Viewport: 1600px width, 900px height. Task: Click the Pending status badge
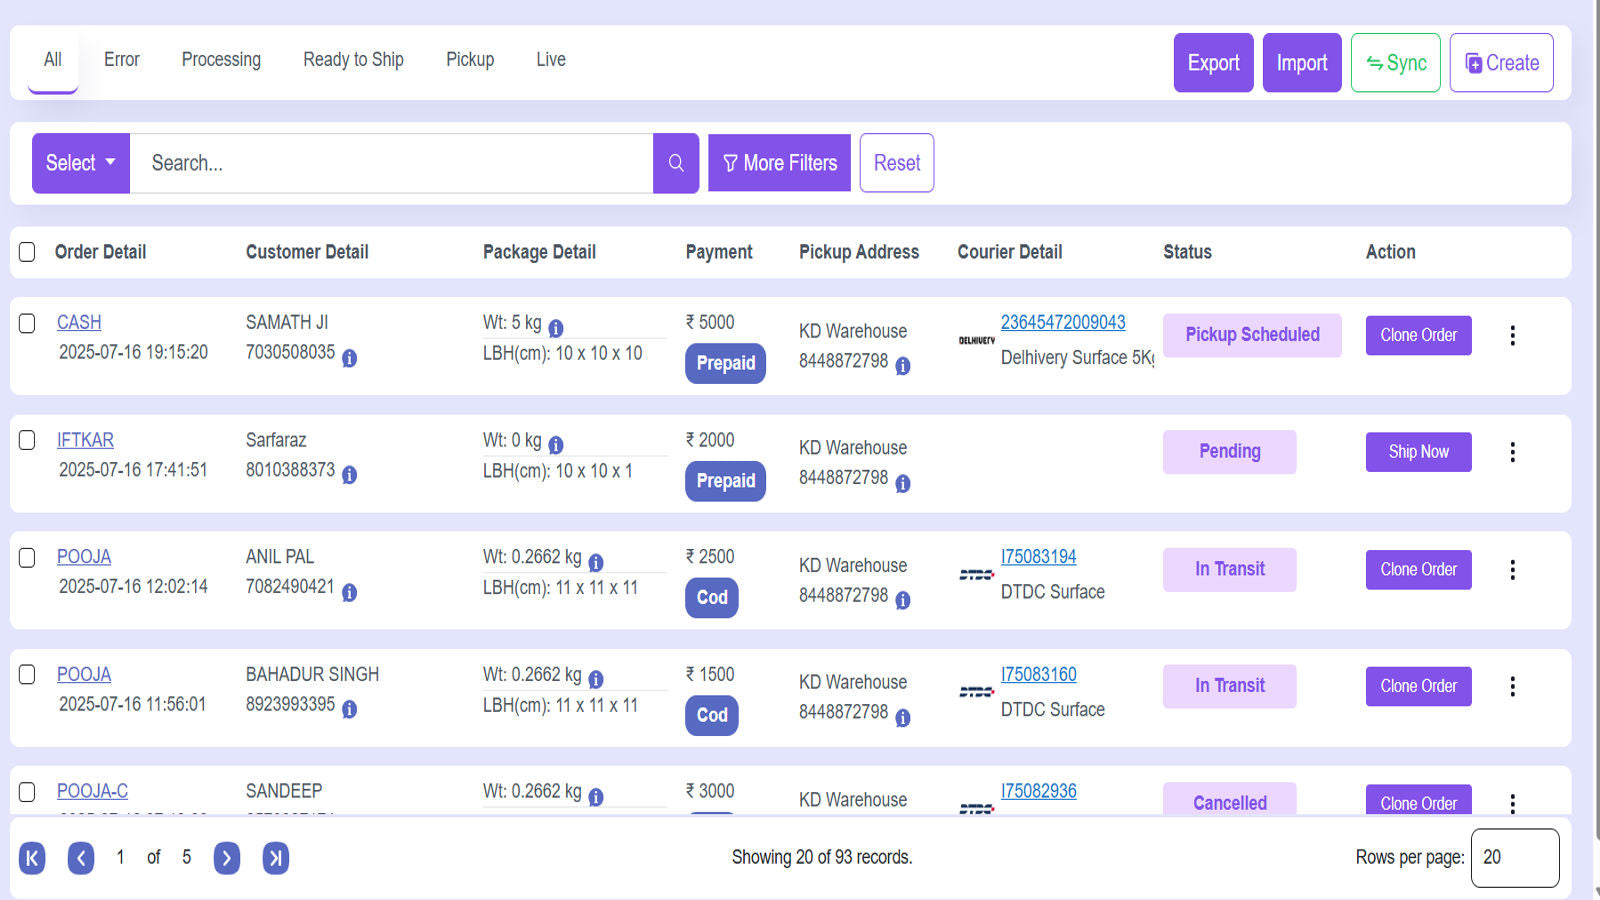click(1229, 452)
